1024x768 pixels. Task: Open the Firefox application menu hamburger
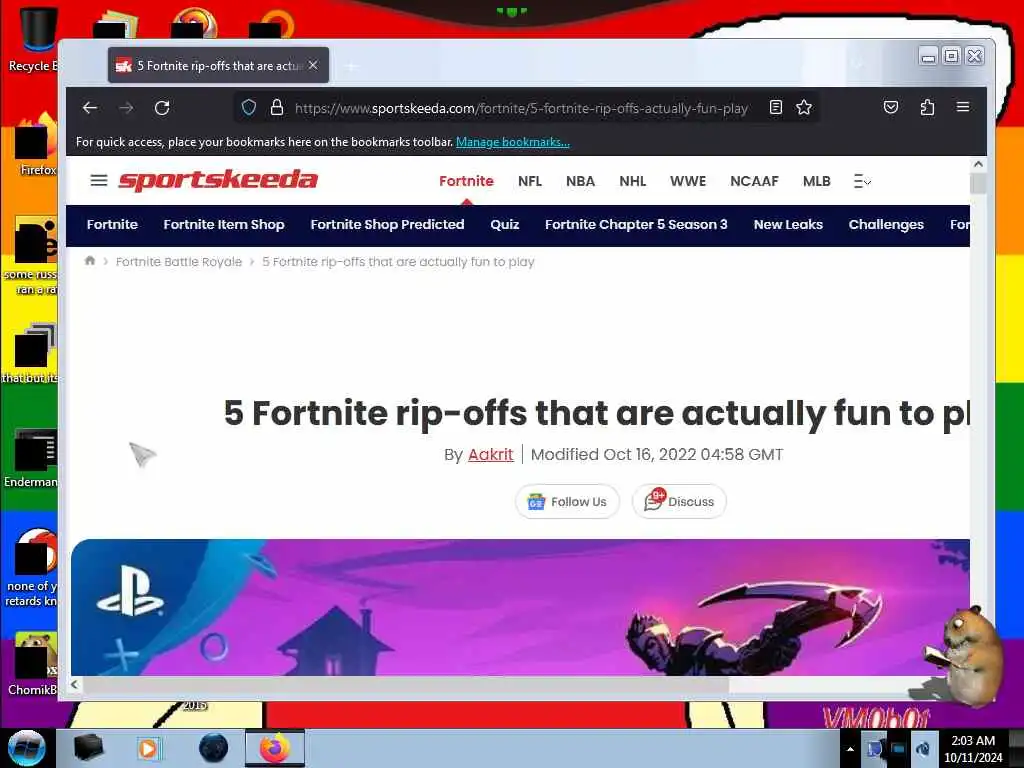(x=963, y=107)
